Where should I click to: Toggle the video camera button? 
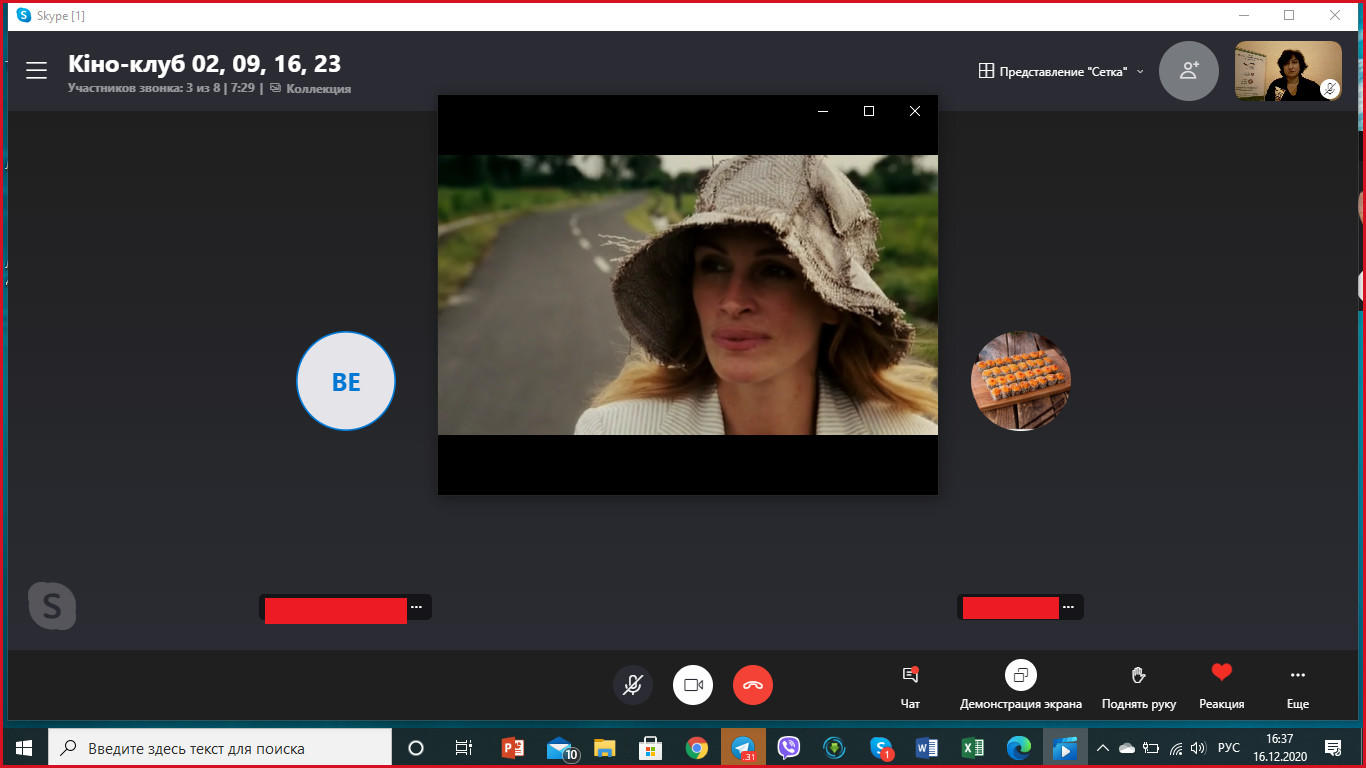(693, 685)
